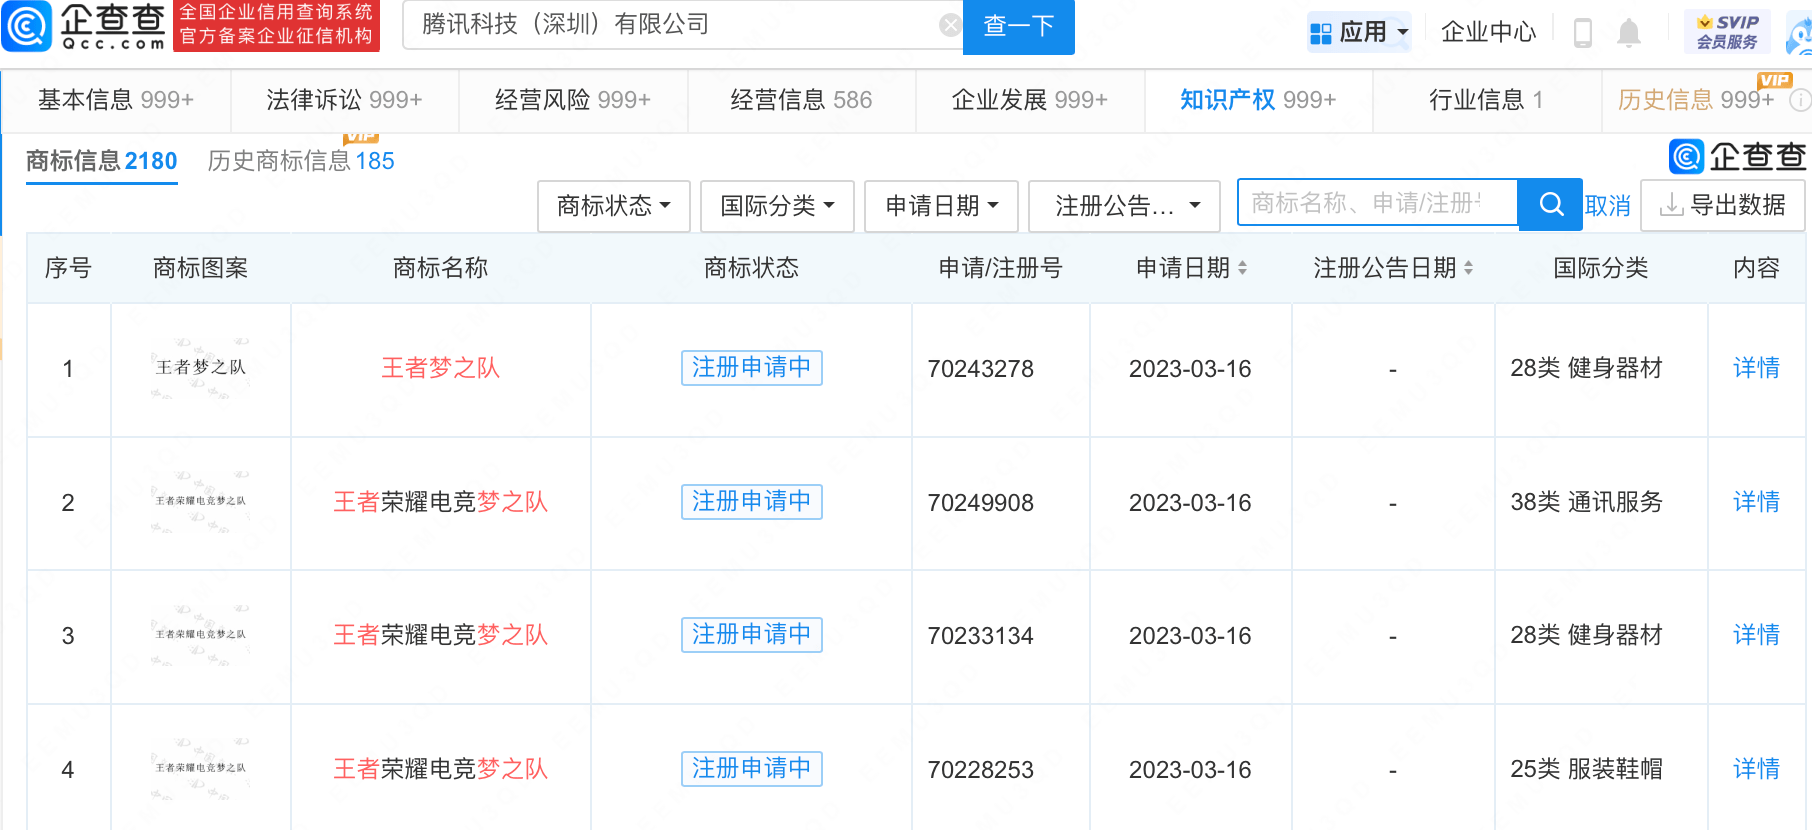The height and width of the screenshot is (830, 1812).
Task: Open 详情 for trademark 70233134
Action: pos(1756,635)
